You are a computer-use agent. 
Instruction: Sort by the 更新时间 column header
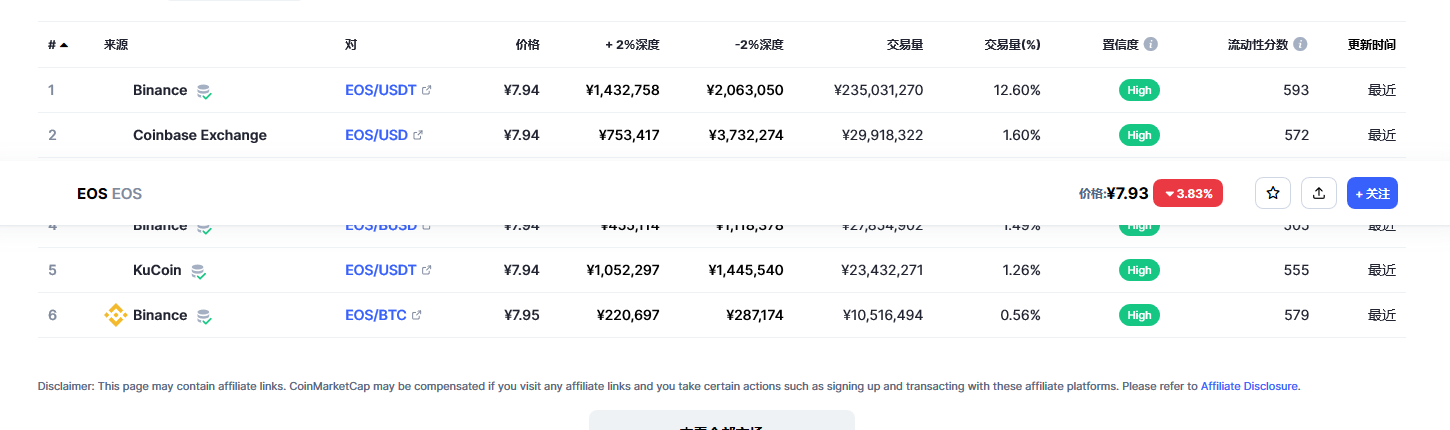1371,45
